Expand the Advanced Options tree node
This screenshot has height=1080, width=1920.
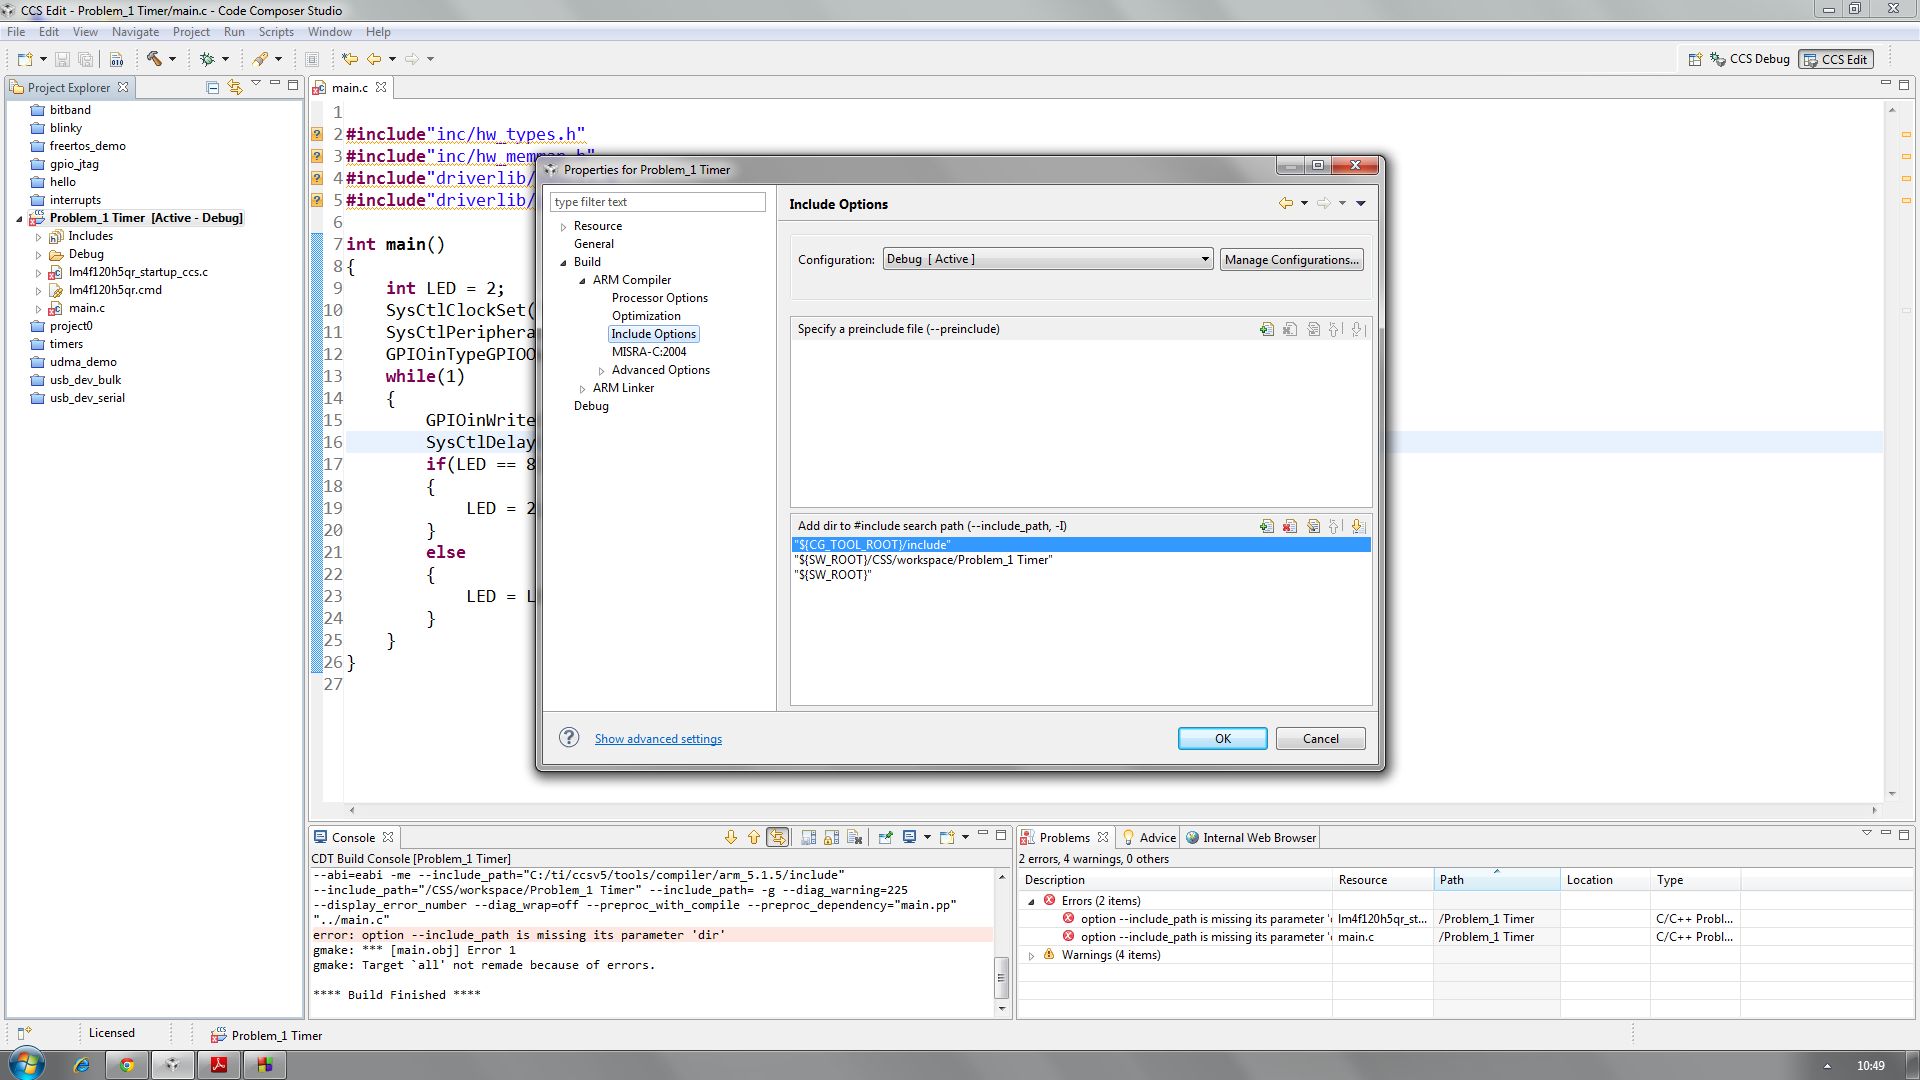[x=601, y=371]
